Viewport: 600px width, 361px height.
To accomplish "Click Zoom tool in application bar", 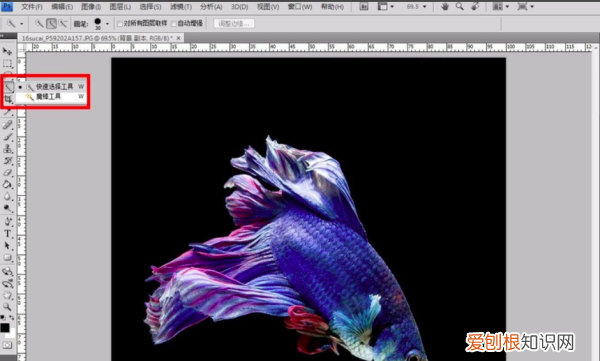I will (460, 7).
